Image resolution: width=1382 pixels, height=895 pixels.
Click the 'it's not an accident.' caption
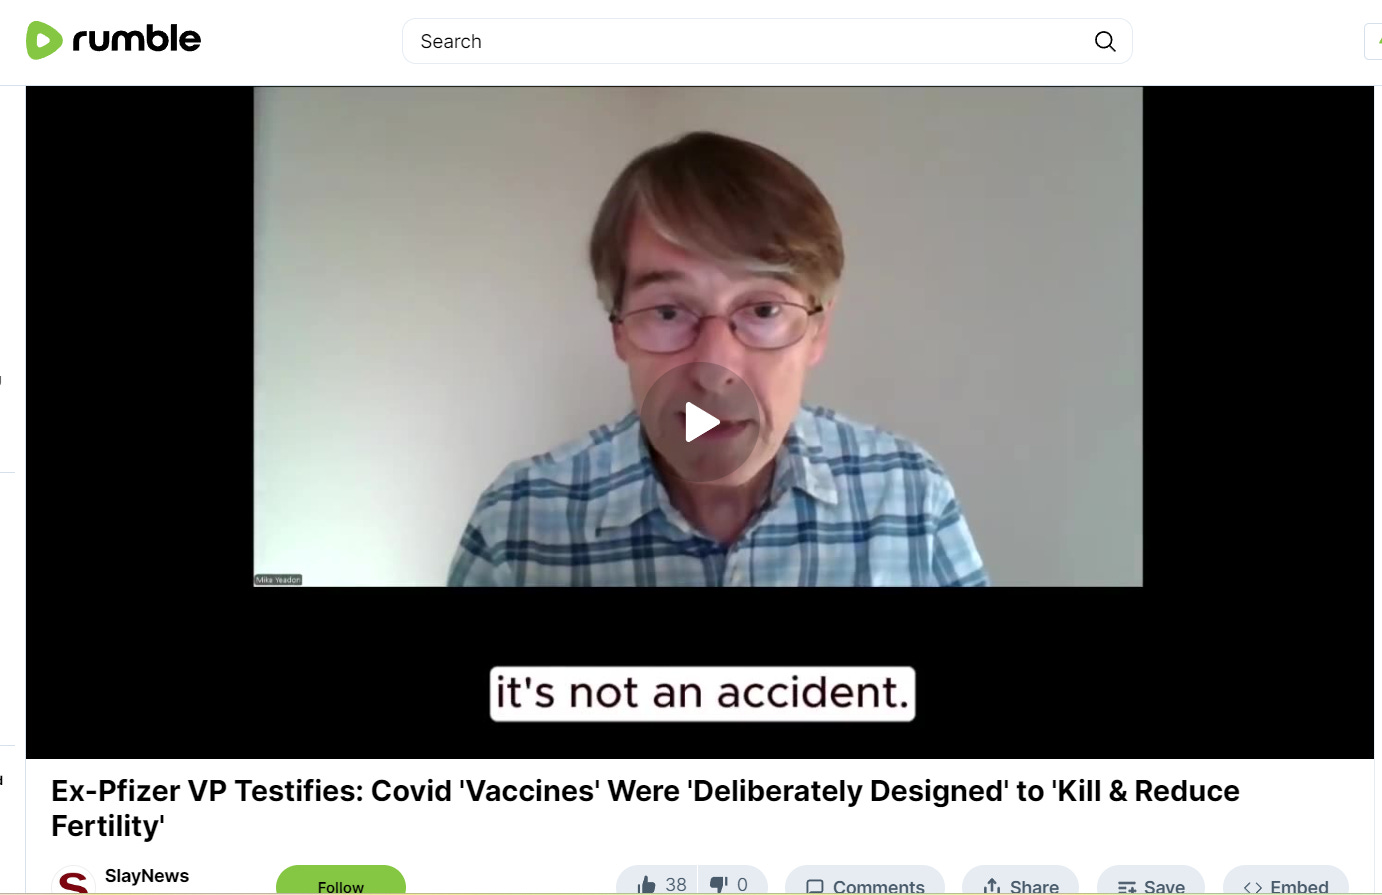point(702,693)
